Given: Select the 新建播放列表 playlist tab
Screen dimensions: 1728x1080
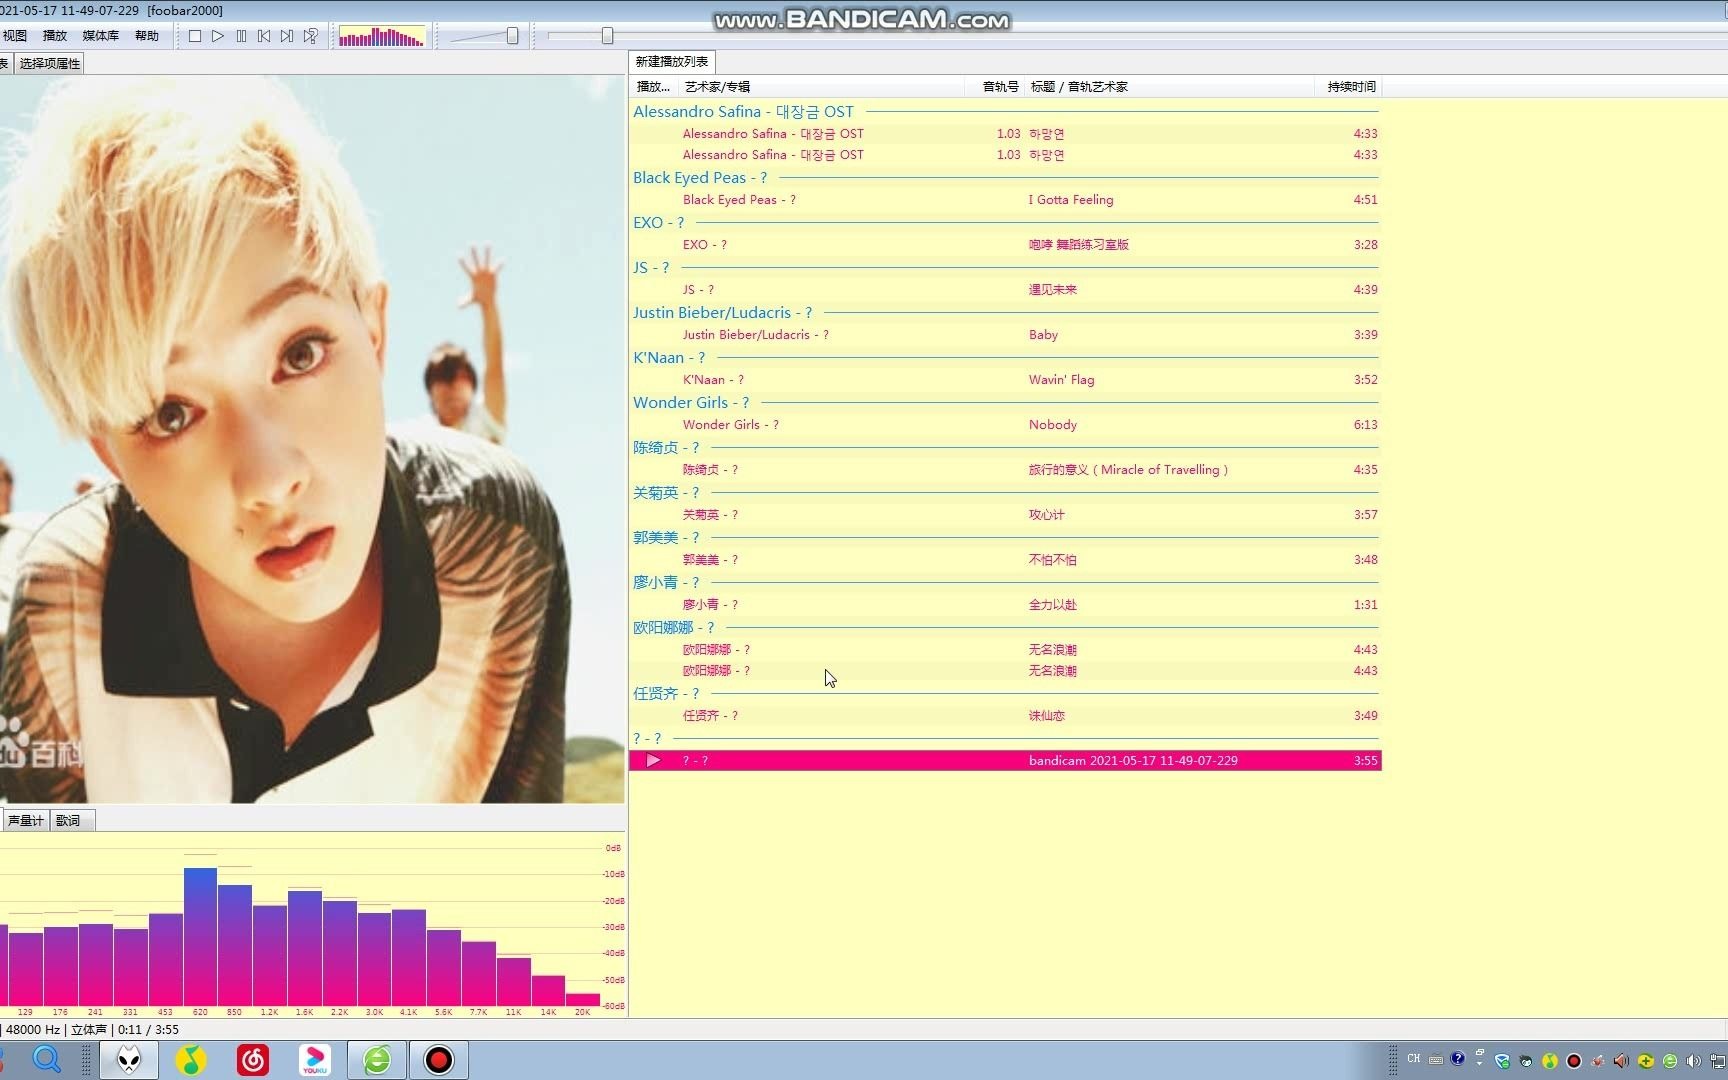Looking at the screenshot, I should coord(672,62).
